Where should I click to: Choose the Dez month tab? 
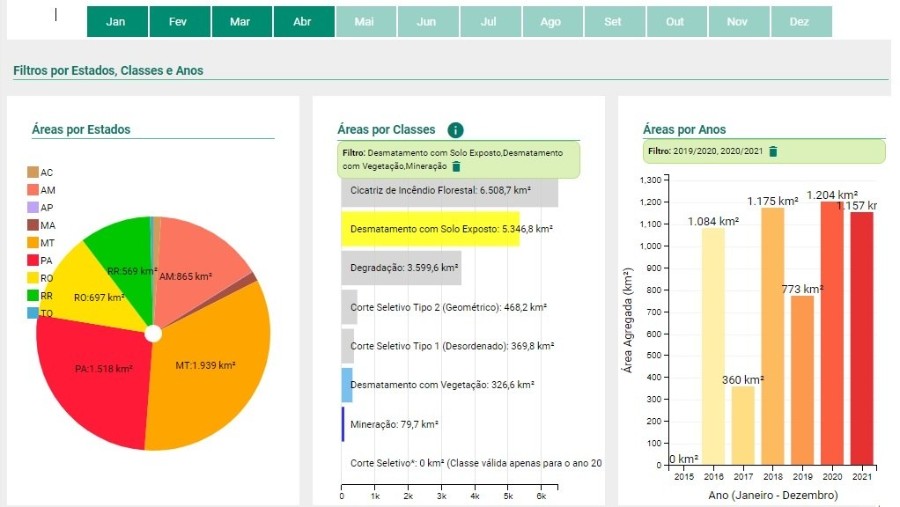click(802, 22)
